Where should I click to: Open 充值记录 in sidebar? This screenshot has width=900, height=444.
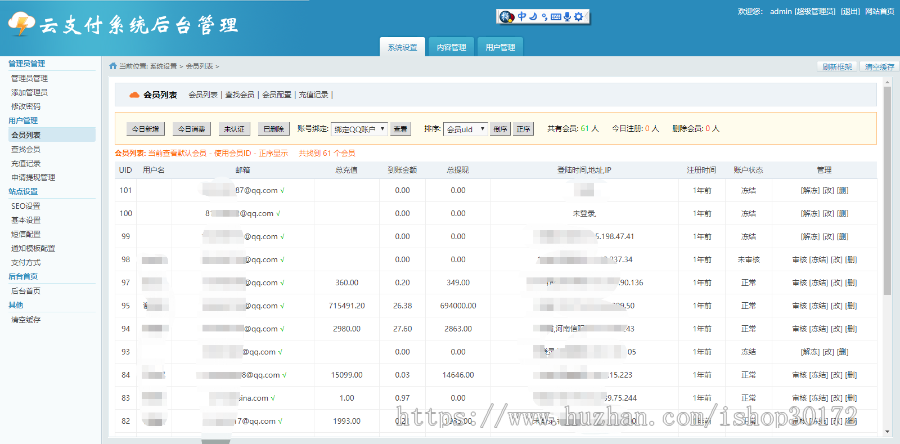pos(26,163)
